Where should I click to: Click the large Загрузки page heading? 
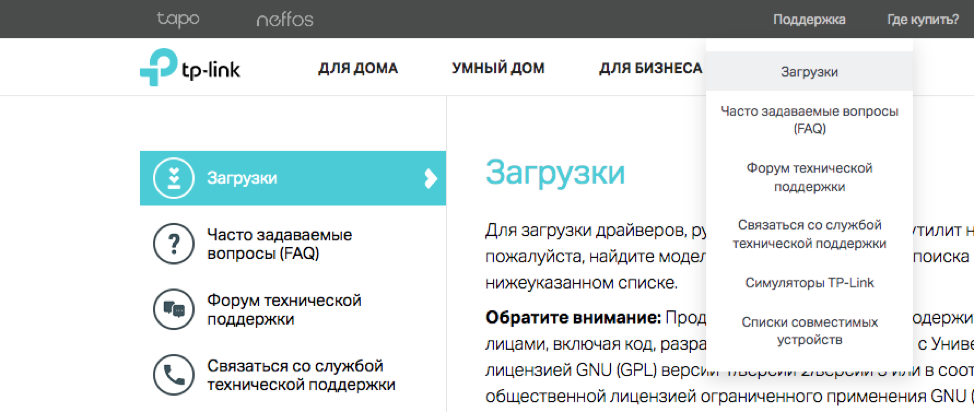[x=555, y=173]
